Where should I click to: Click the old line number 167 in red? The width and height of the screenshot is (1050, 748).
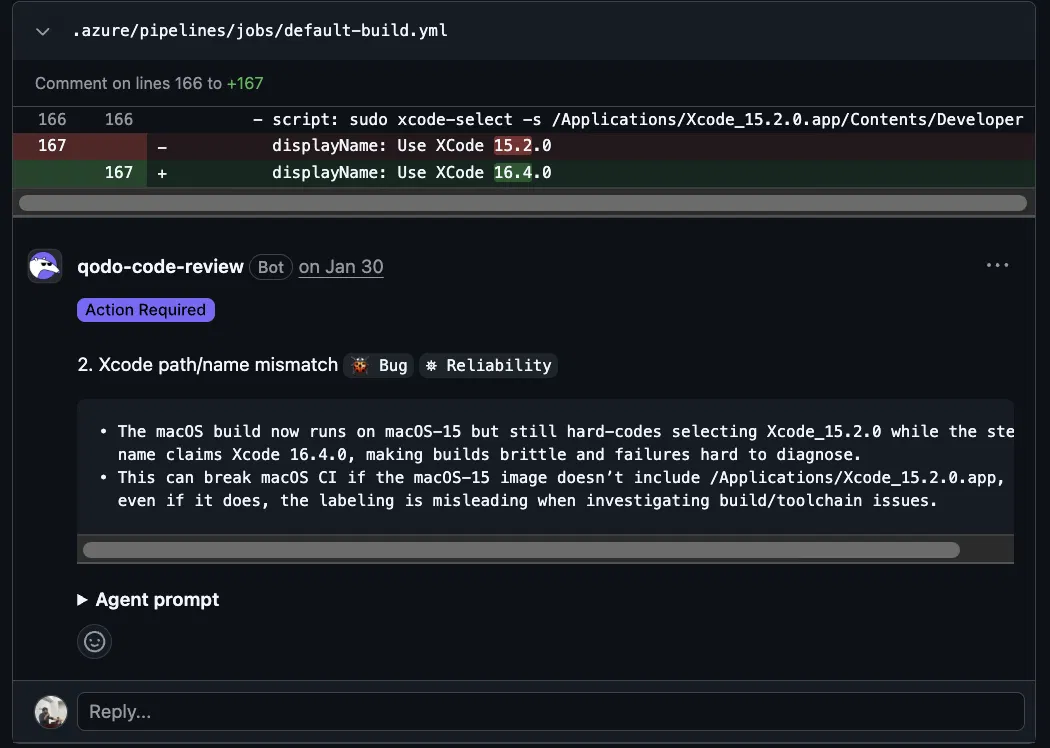(52, 146)
